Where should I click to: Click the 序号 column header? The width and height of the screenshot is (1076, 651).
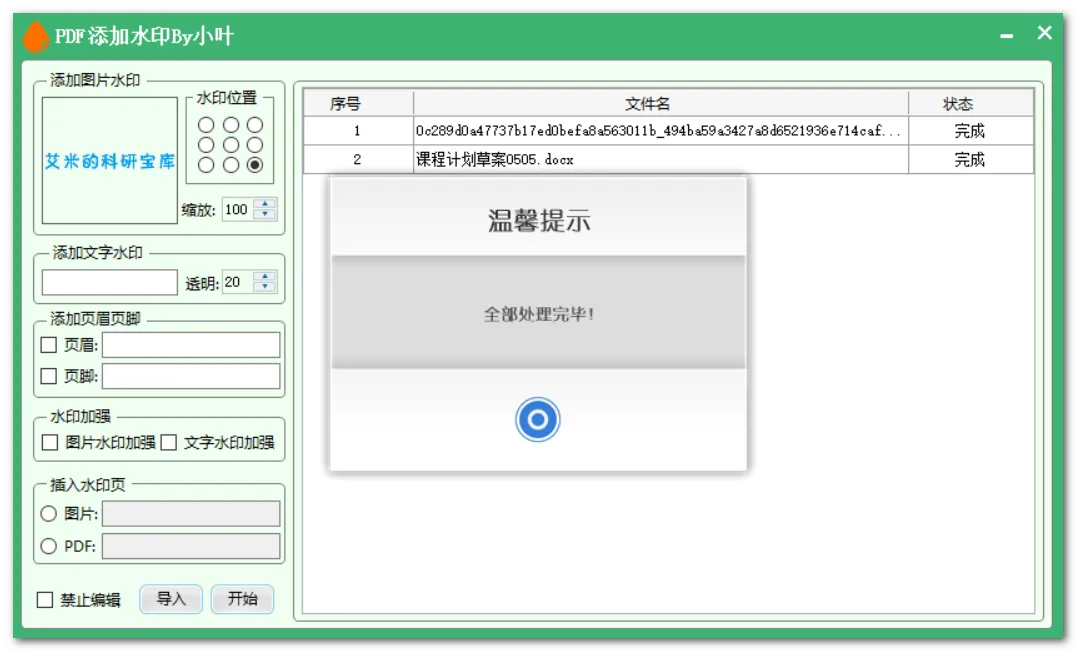coord(358,103)
